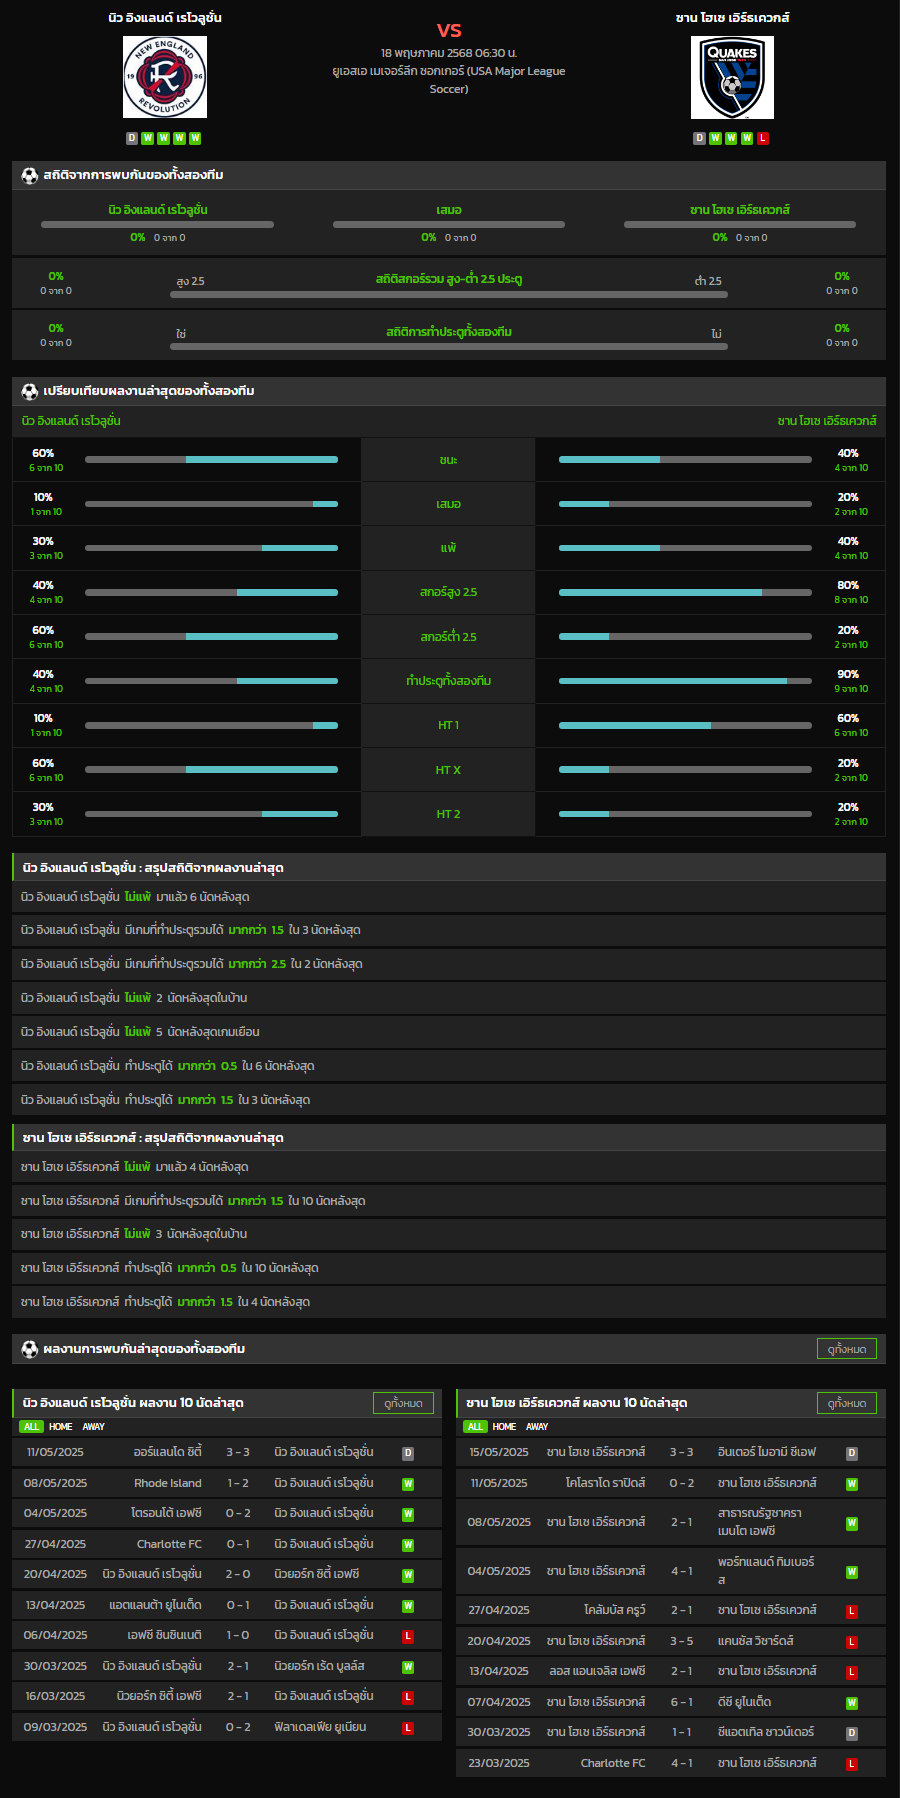Click the สกอร์สูง 2.5 label in comparison table

[448, 592]
